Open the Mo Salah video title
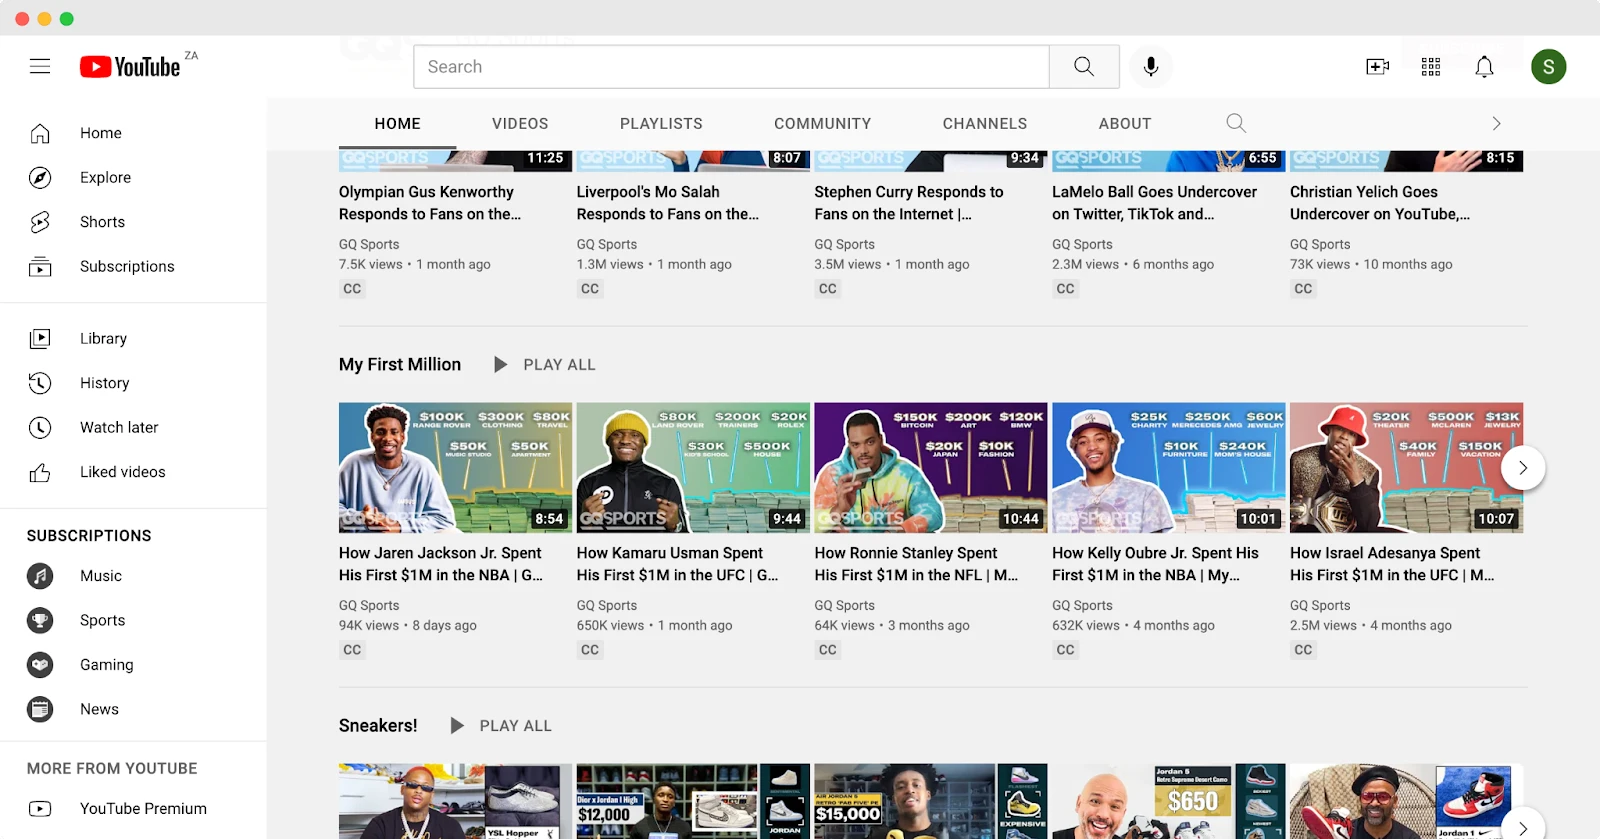The height and width of the screenshot is (839, 1600). (x=668, y=203)
